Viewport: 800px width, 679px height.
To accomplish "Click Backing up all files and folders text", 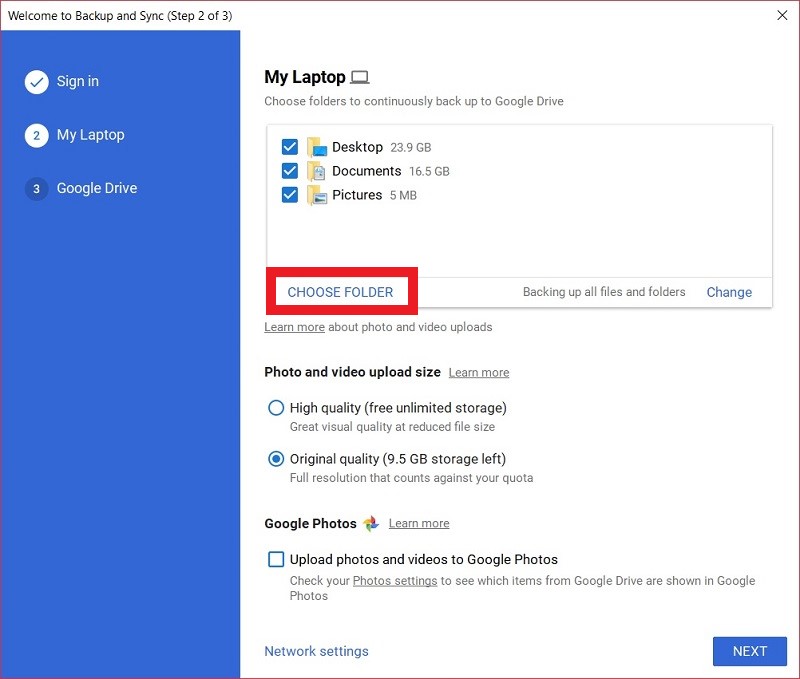I will pyautogui.click(x=604, y=292).
